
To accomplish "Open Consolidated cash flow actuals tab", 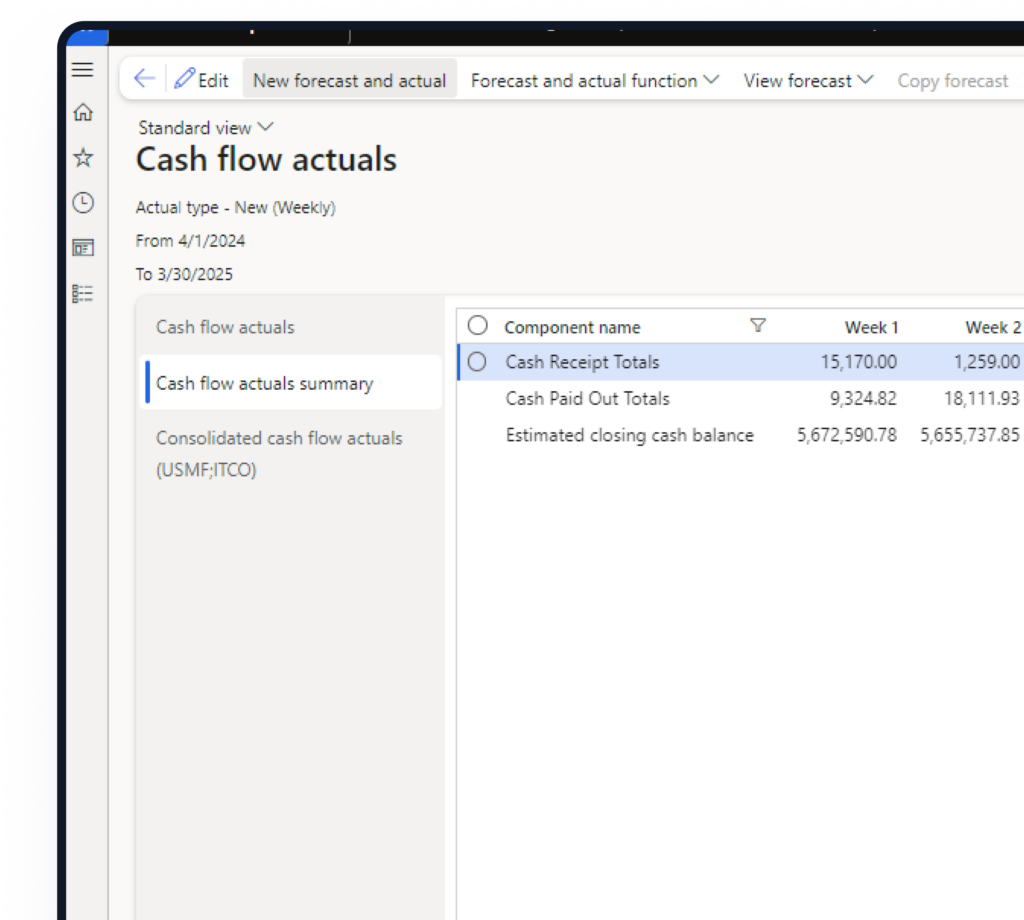I will [x=279, y=453].
